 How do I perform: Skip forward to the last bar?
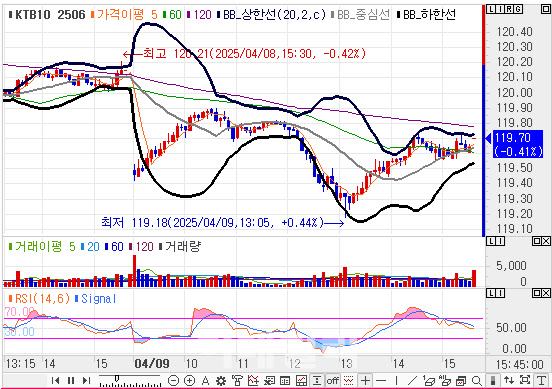[x=86, y=381]
